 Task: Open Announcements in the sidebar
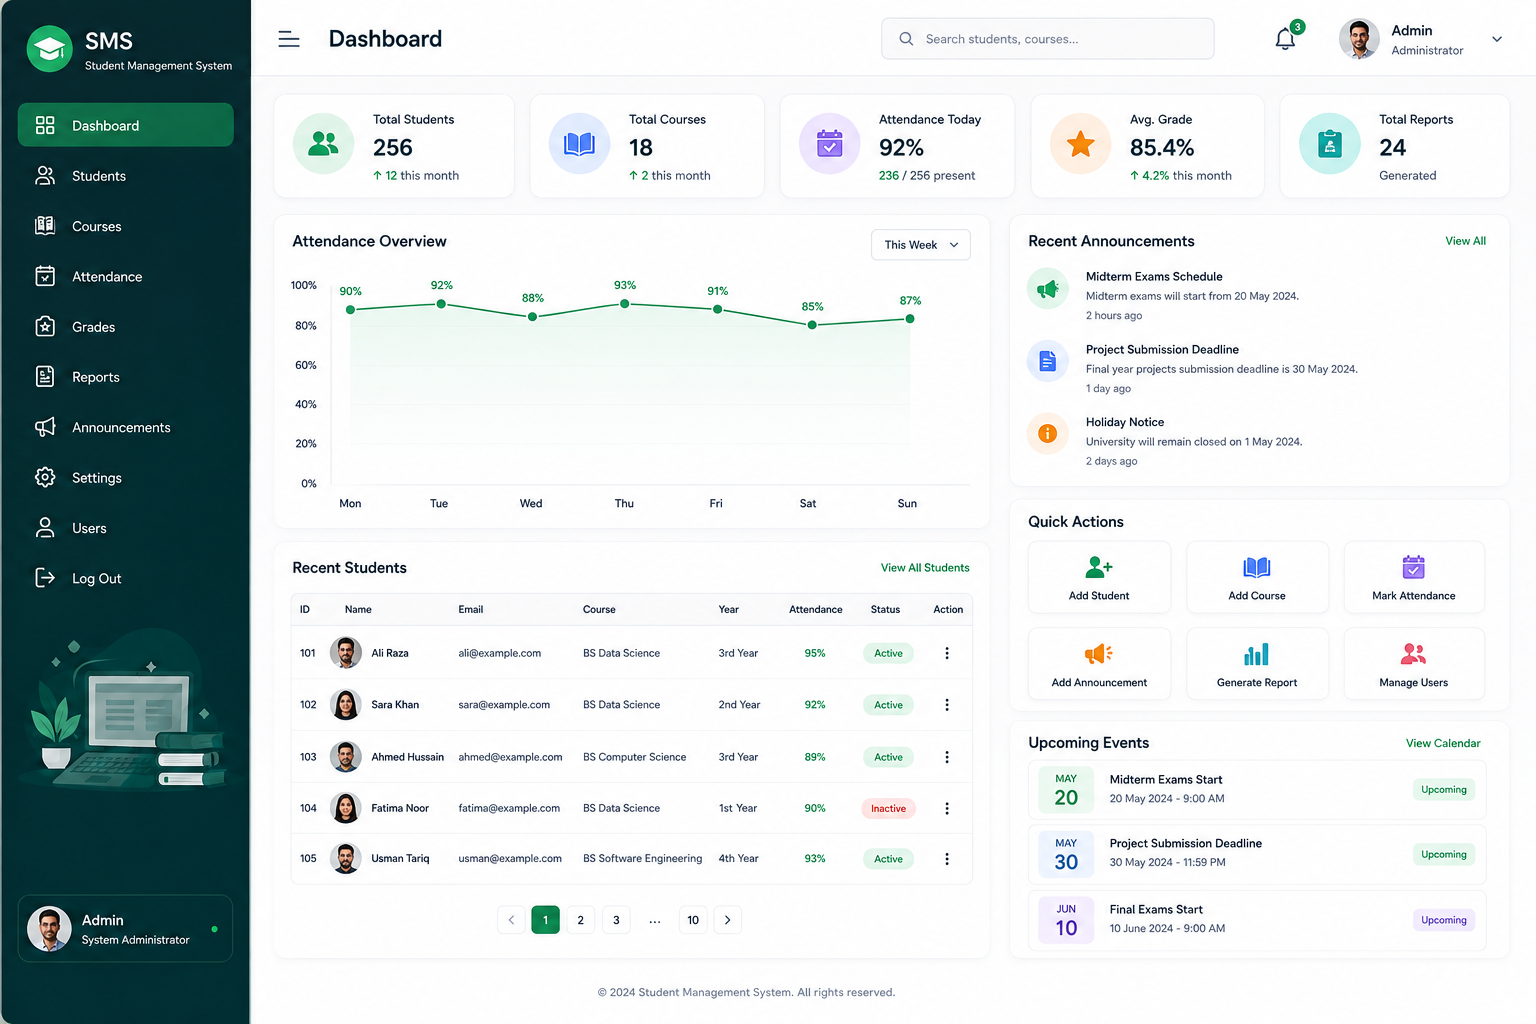pos(126,427)
